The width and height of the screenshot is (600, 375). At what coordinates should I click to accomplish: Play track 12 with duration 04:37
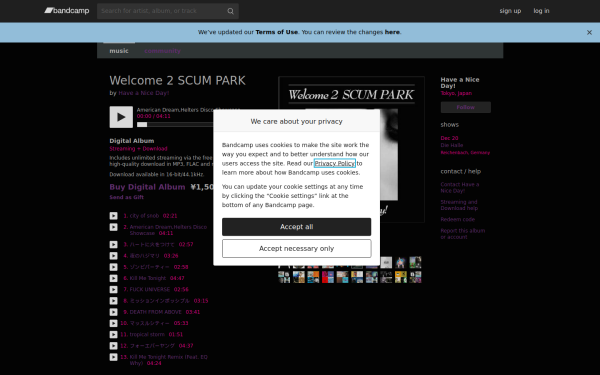tap(114, 346)
